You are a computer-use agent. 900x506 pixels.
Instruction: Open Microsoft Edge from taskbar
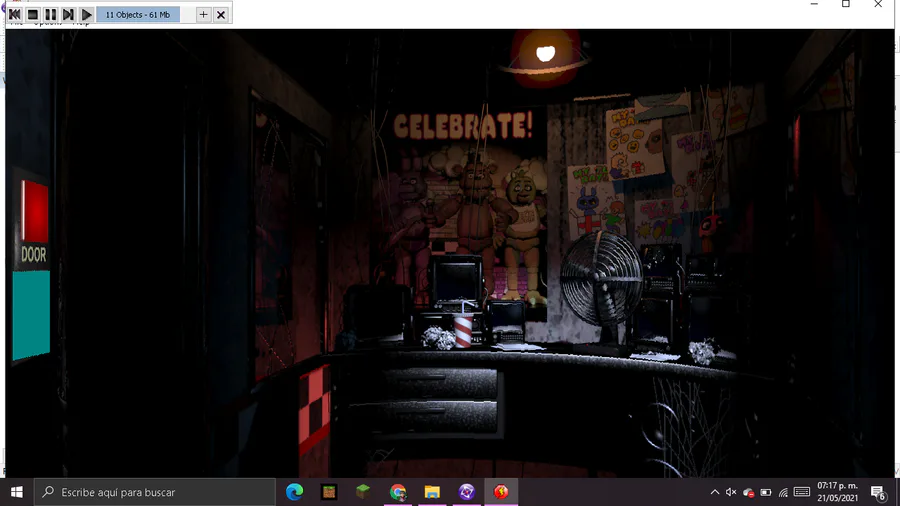(x=294, y=492)
